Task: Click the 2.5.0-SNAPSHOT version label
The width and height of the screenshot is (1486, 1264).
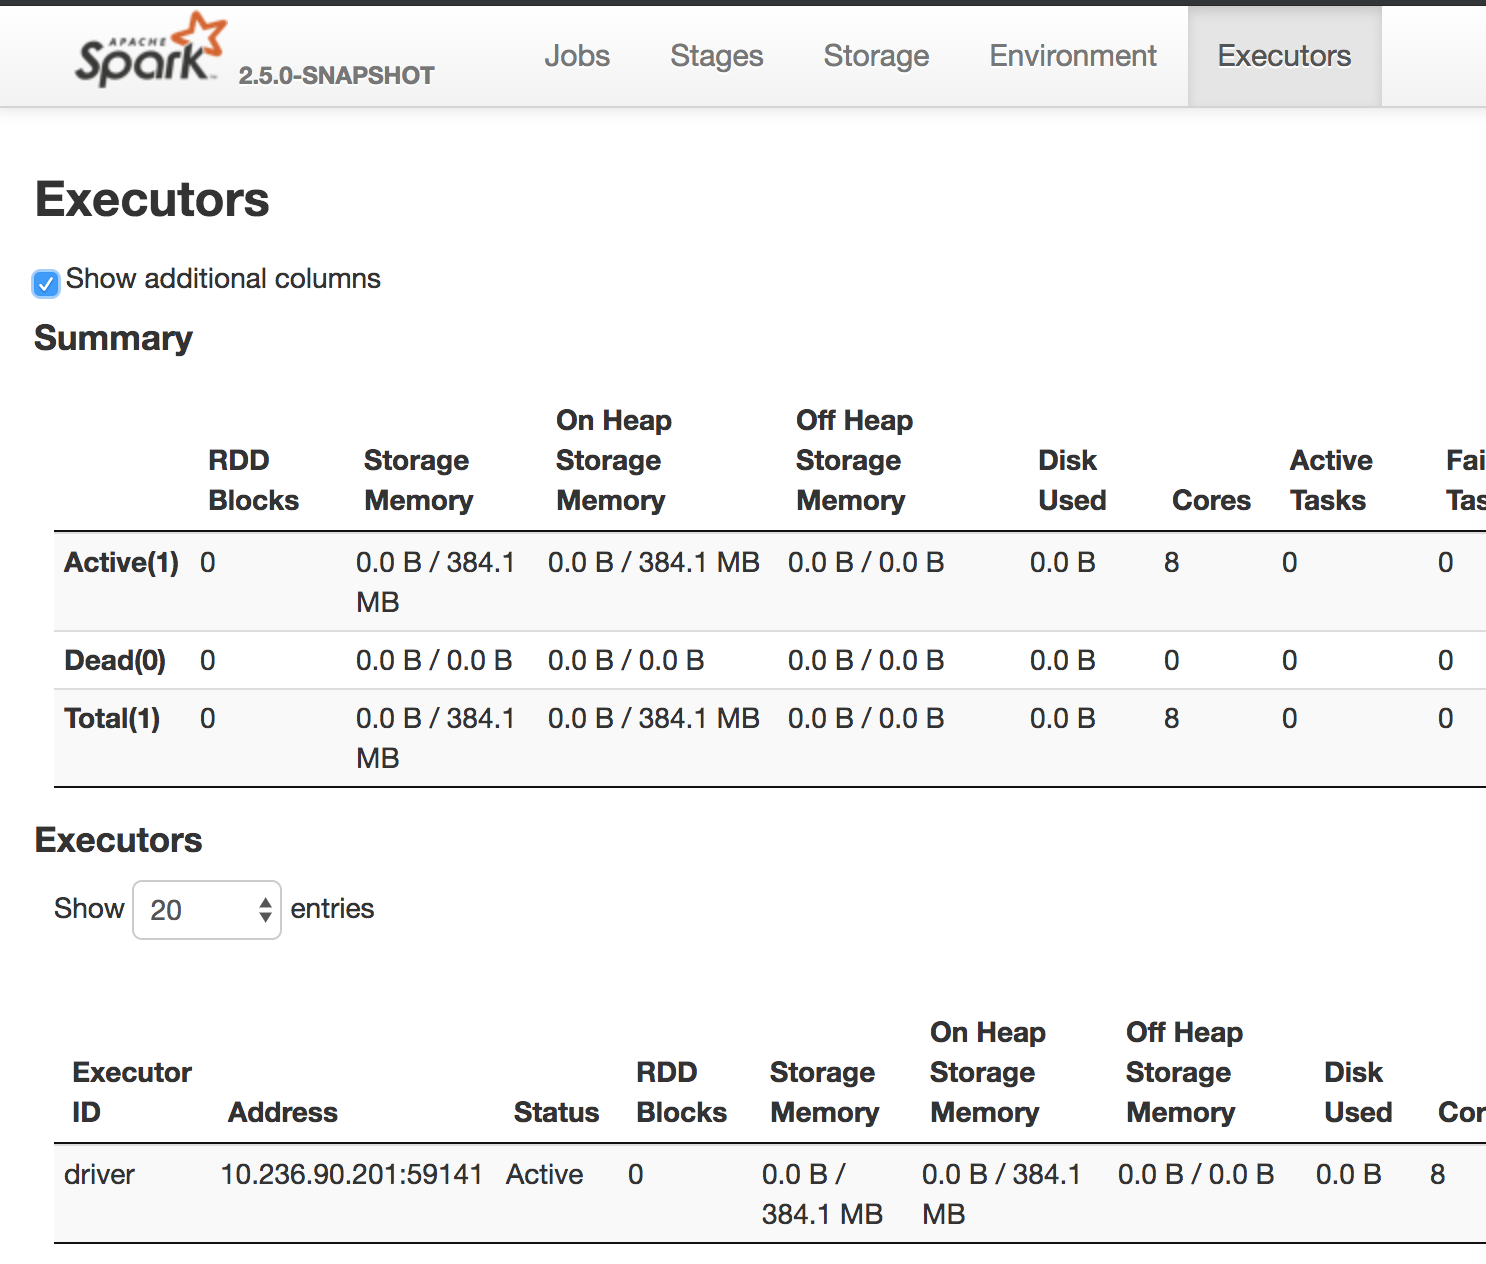Action: point(336,75)
